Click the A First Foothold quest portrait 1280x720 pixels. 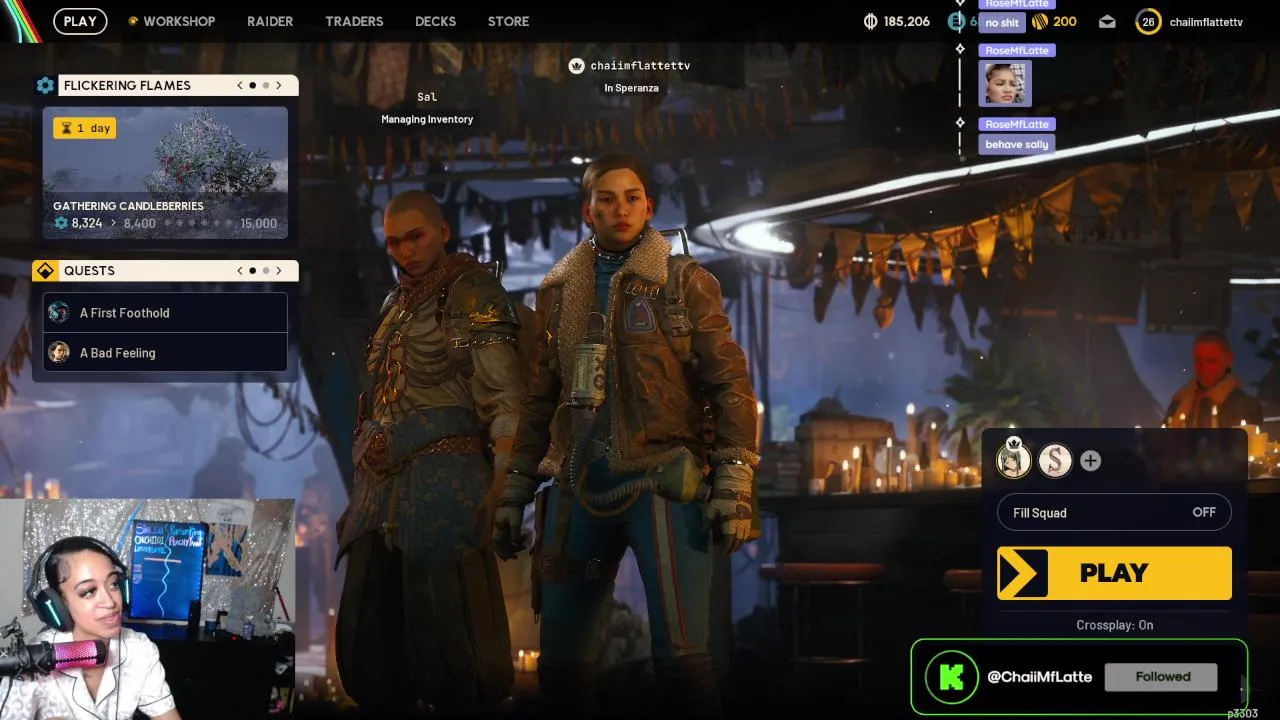pyautogui.click(x=59, y=312)
